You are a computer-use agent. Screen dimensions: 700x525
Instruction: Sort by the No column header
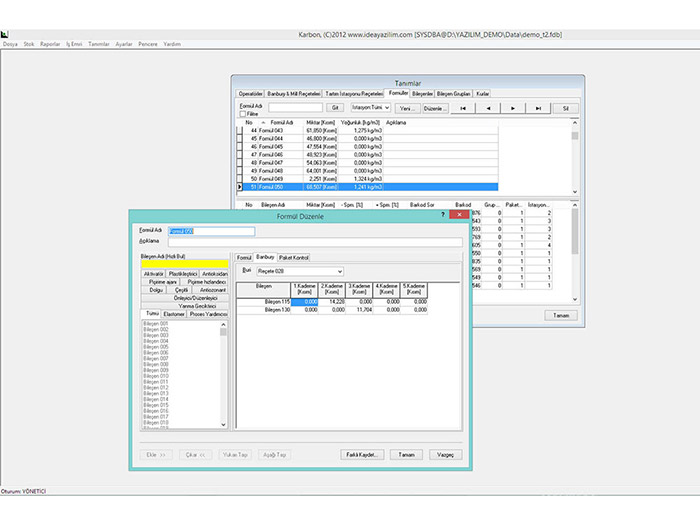249,122
